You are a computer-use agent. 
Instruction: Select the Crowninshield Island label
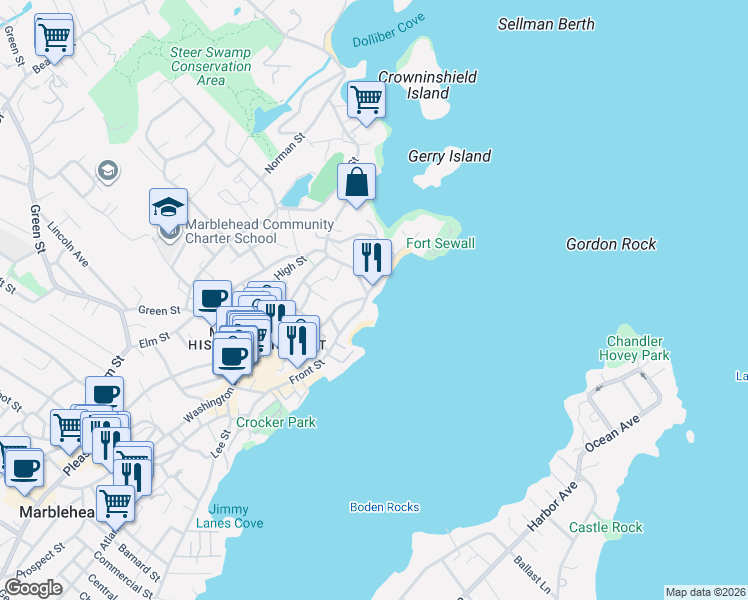427,85
